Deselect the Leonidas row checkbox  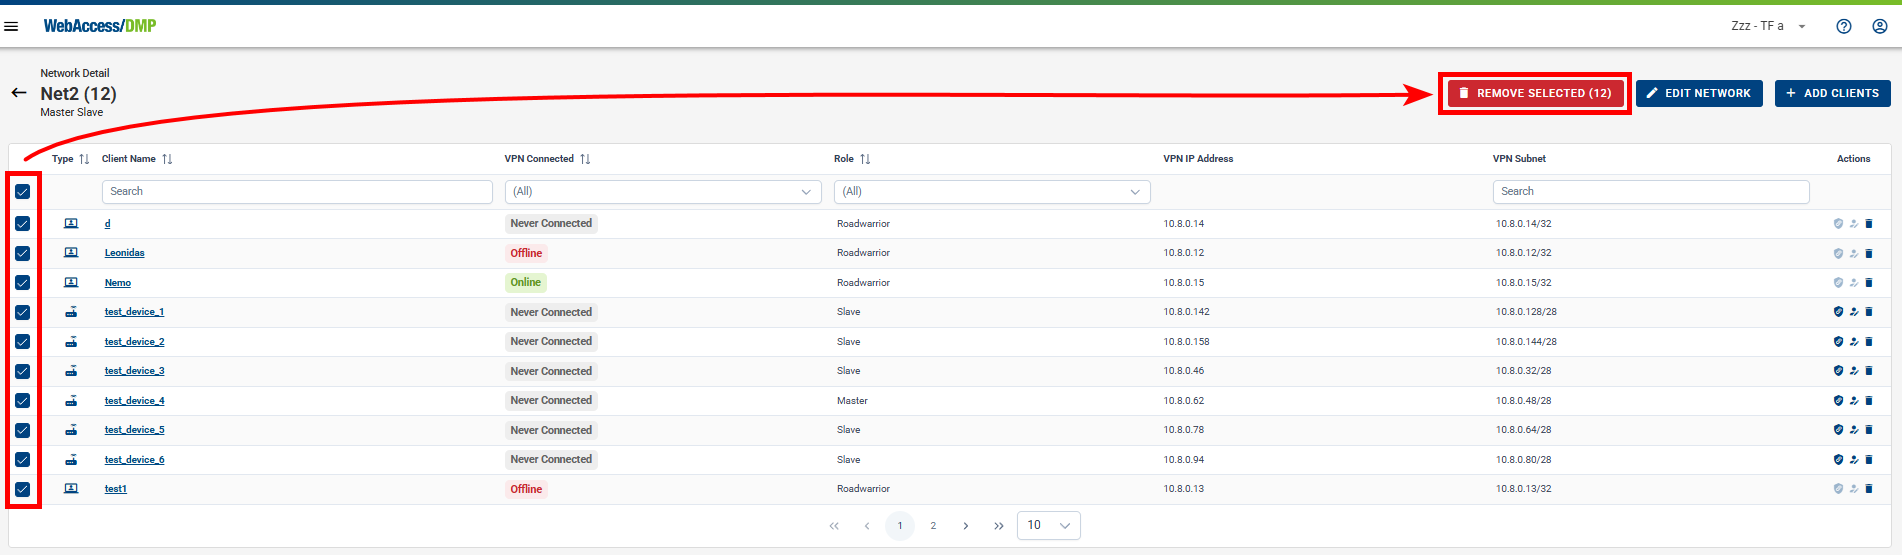[x=22, y=253]
